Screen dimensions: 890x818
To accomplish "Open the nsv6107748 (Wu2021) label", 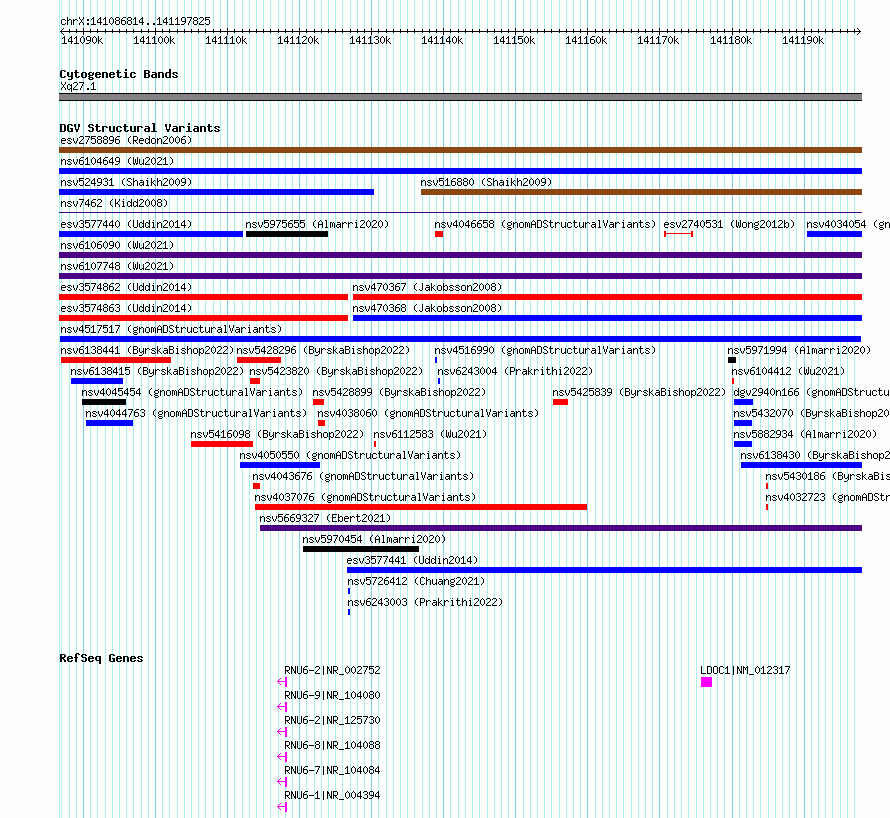I will (x=117, y=266).
